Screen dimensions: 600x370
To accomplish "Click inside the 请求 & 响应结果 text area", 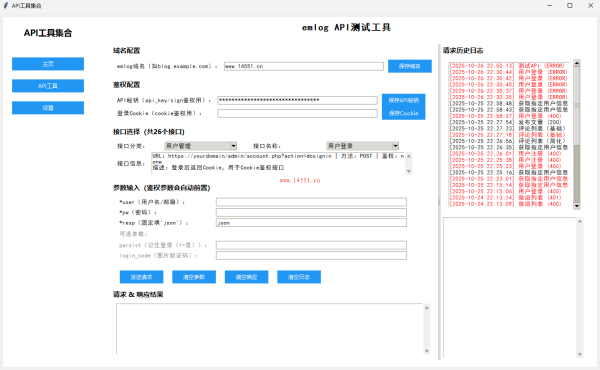I will 269,329.
